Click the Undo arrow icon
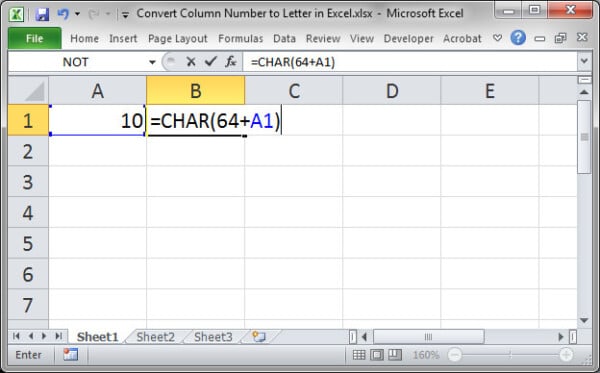Screen dimensions: 600x373 [63, 14]
